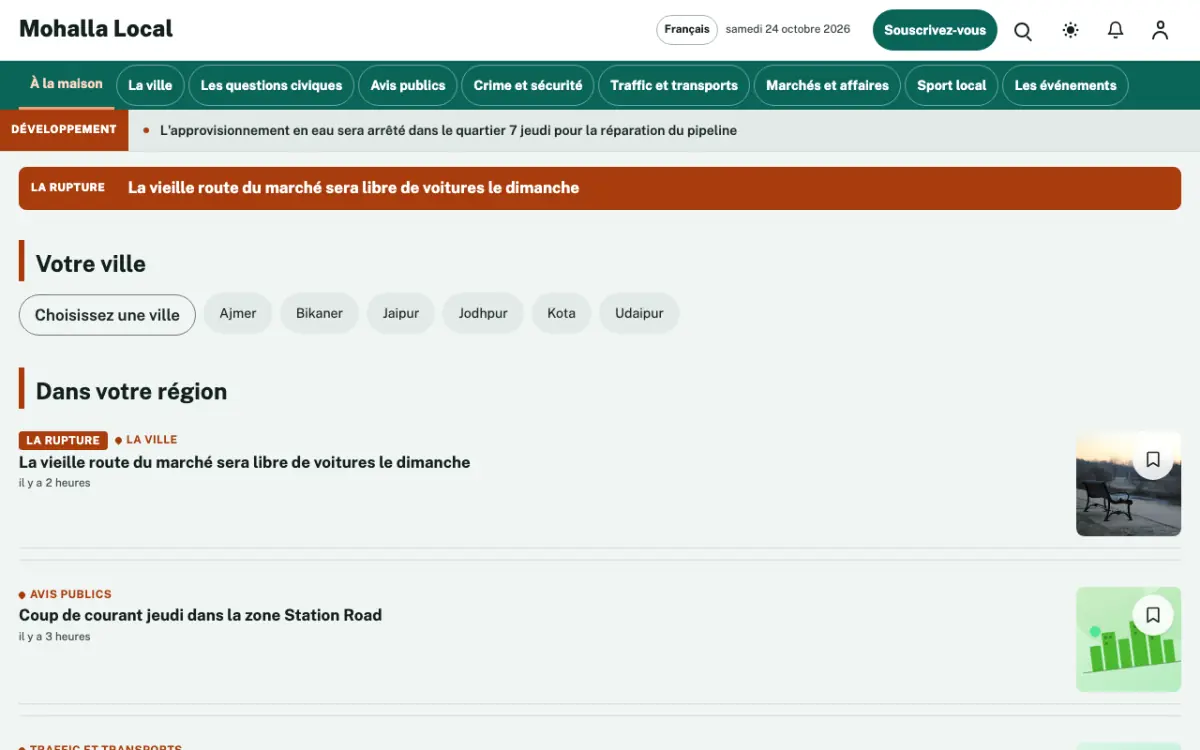Viewport: 1200px width, 750px height.
Task: Open the green bar chart thumbnail
Action: click(1128, 640)
